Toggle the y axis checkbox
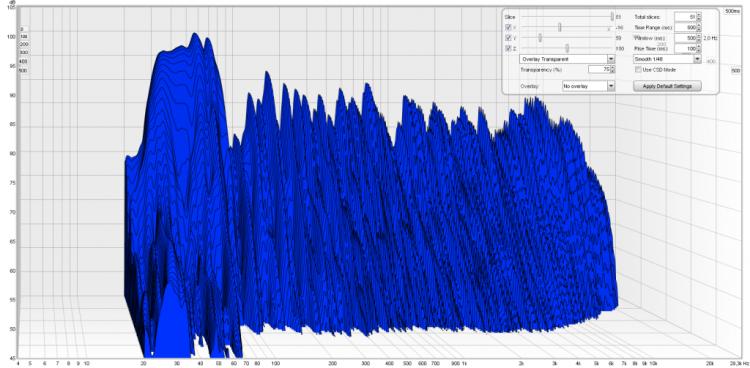This screenshot has width=750, height=368. coord(508,38)
